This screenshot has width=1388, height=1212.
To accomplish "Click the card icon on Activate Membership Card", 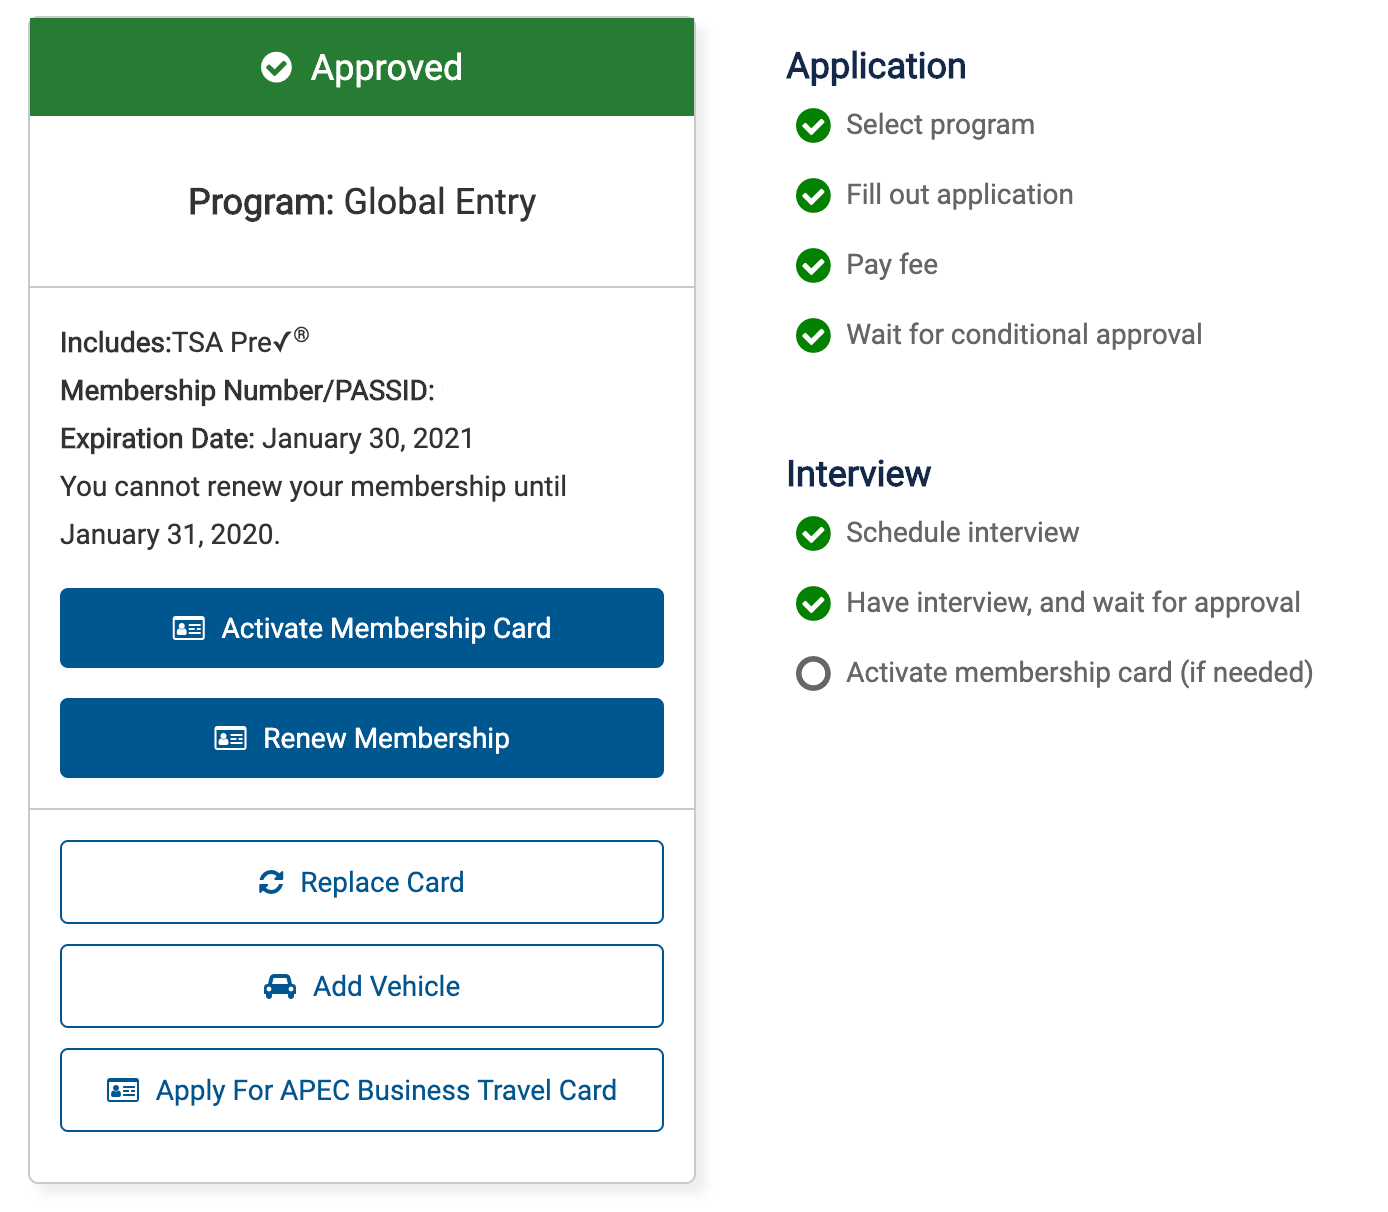I will tap(189, 628).
